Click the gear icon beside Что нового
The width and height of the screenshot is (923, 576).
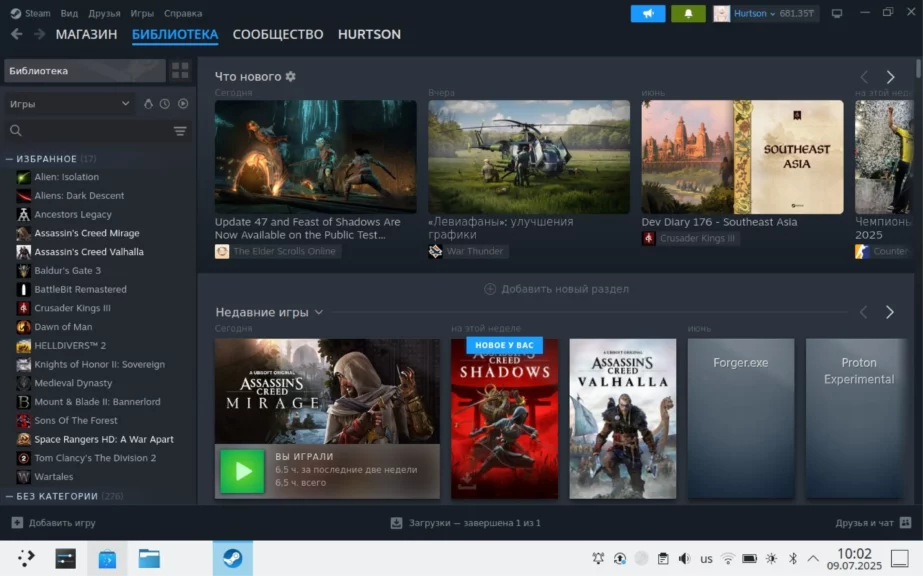tap(291, 77)
